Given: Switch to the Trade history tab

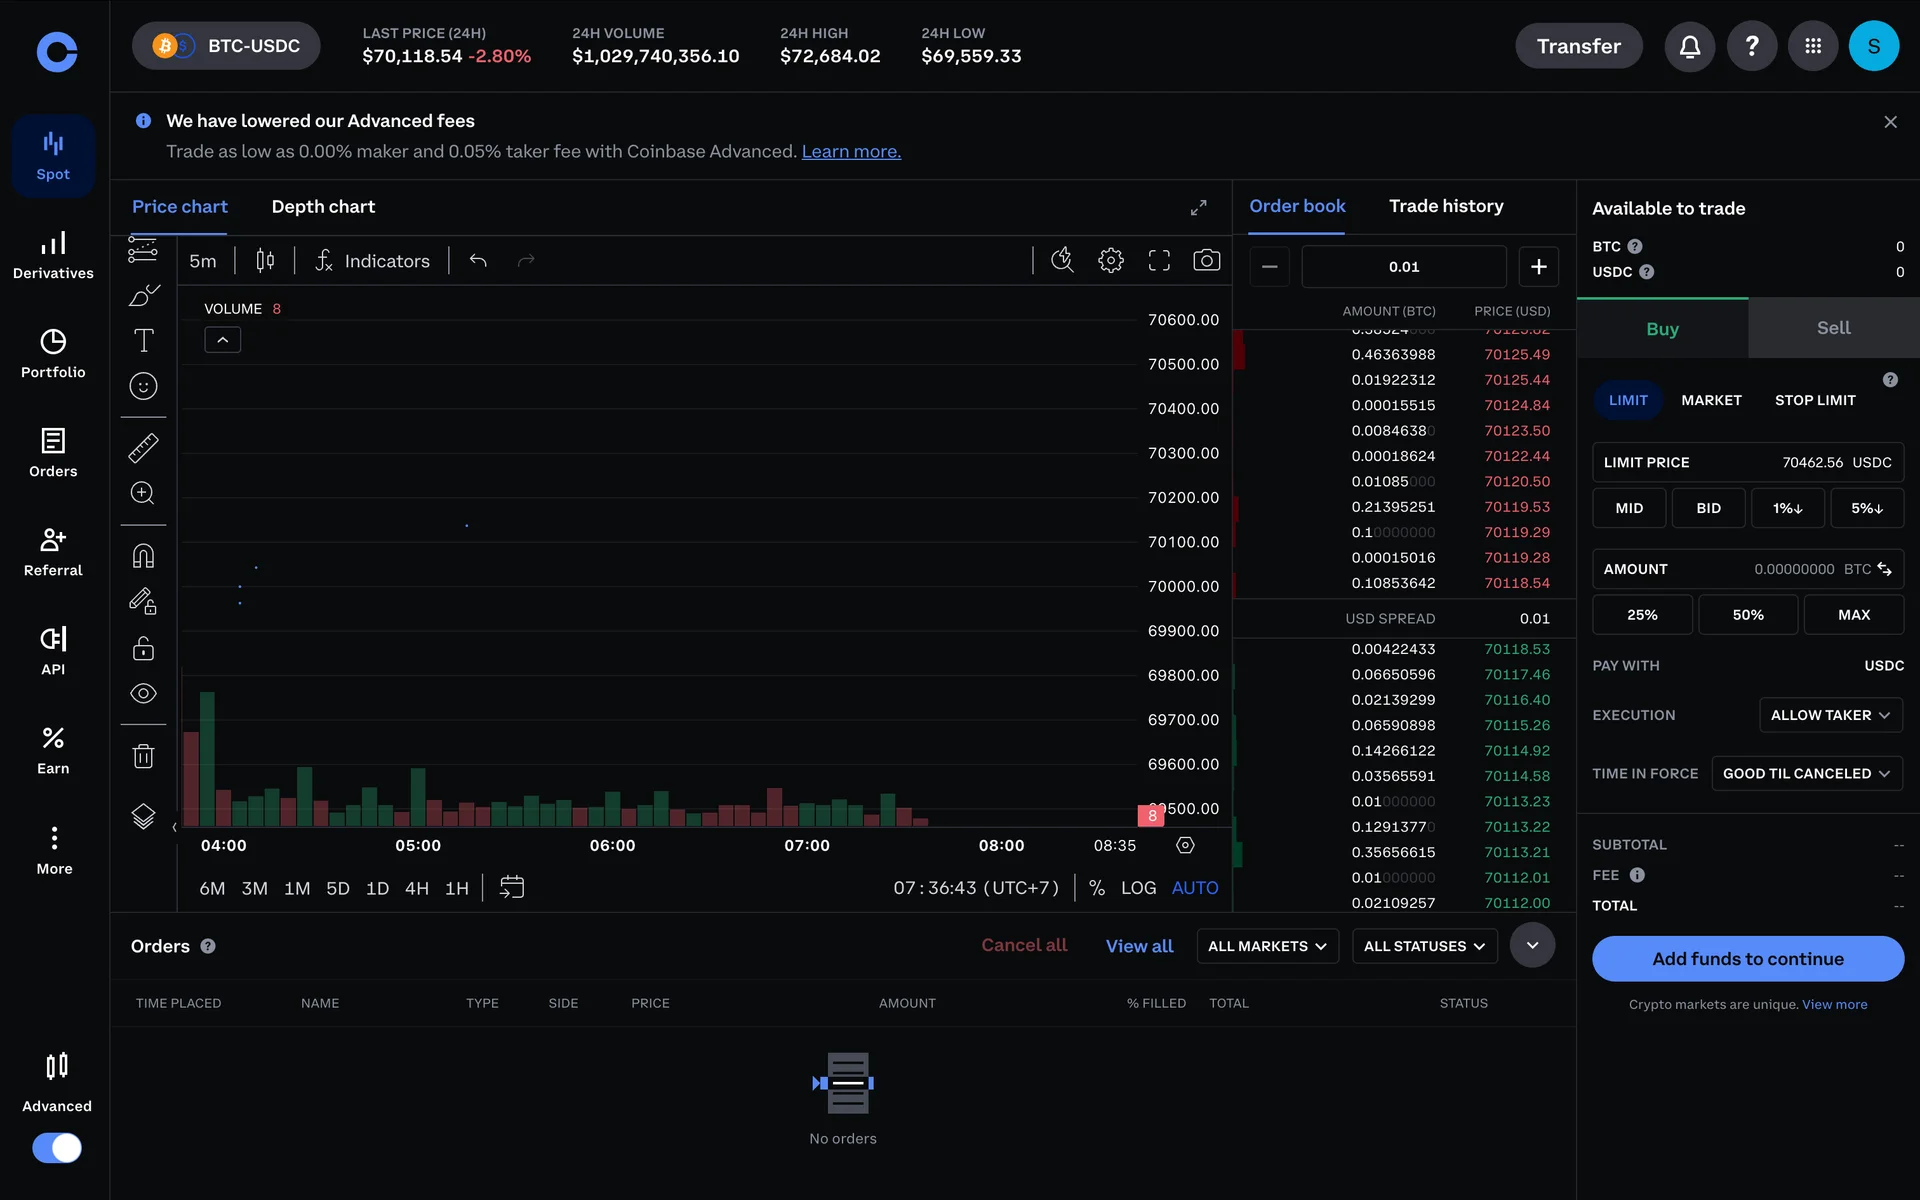Looking at the screenshot, I should click(x=1445, y=206).
